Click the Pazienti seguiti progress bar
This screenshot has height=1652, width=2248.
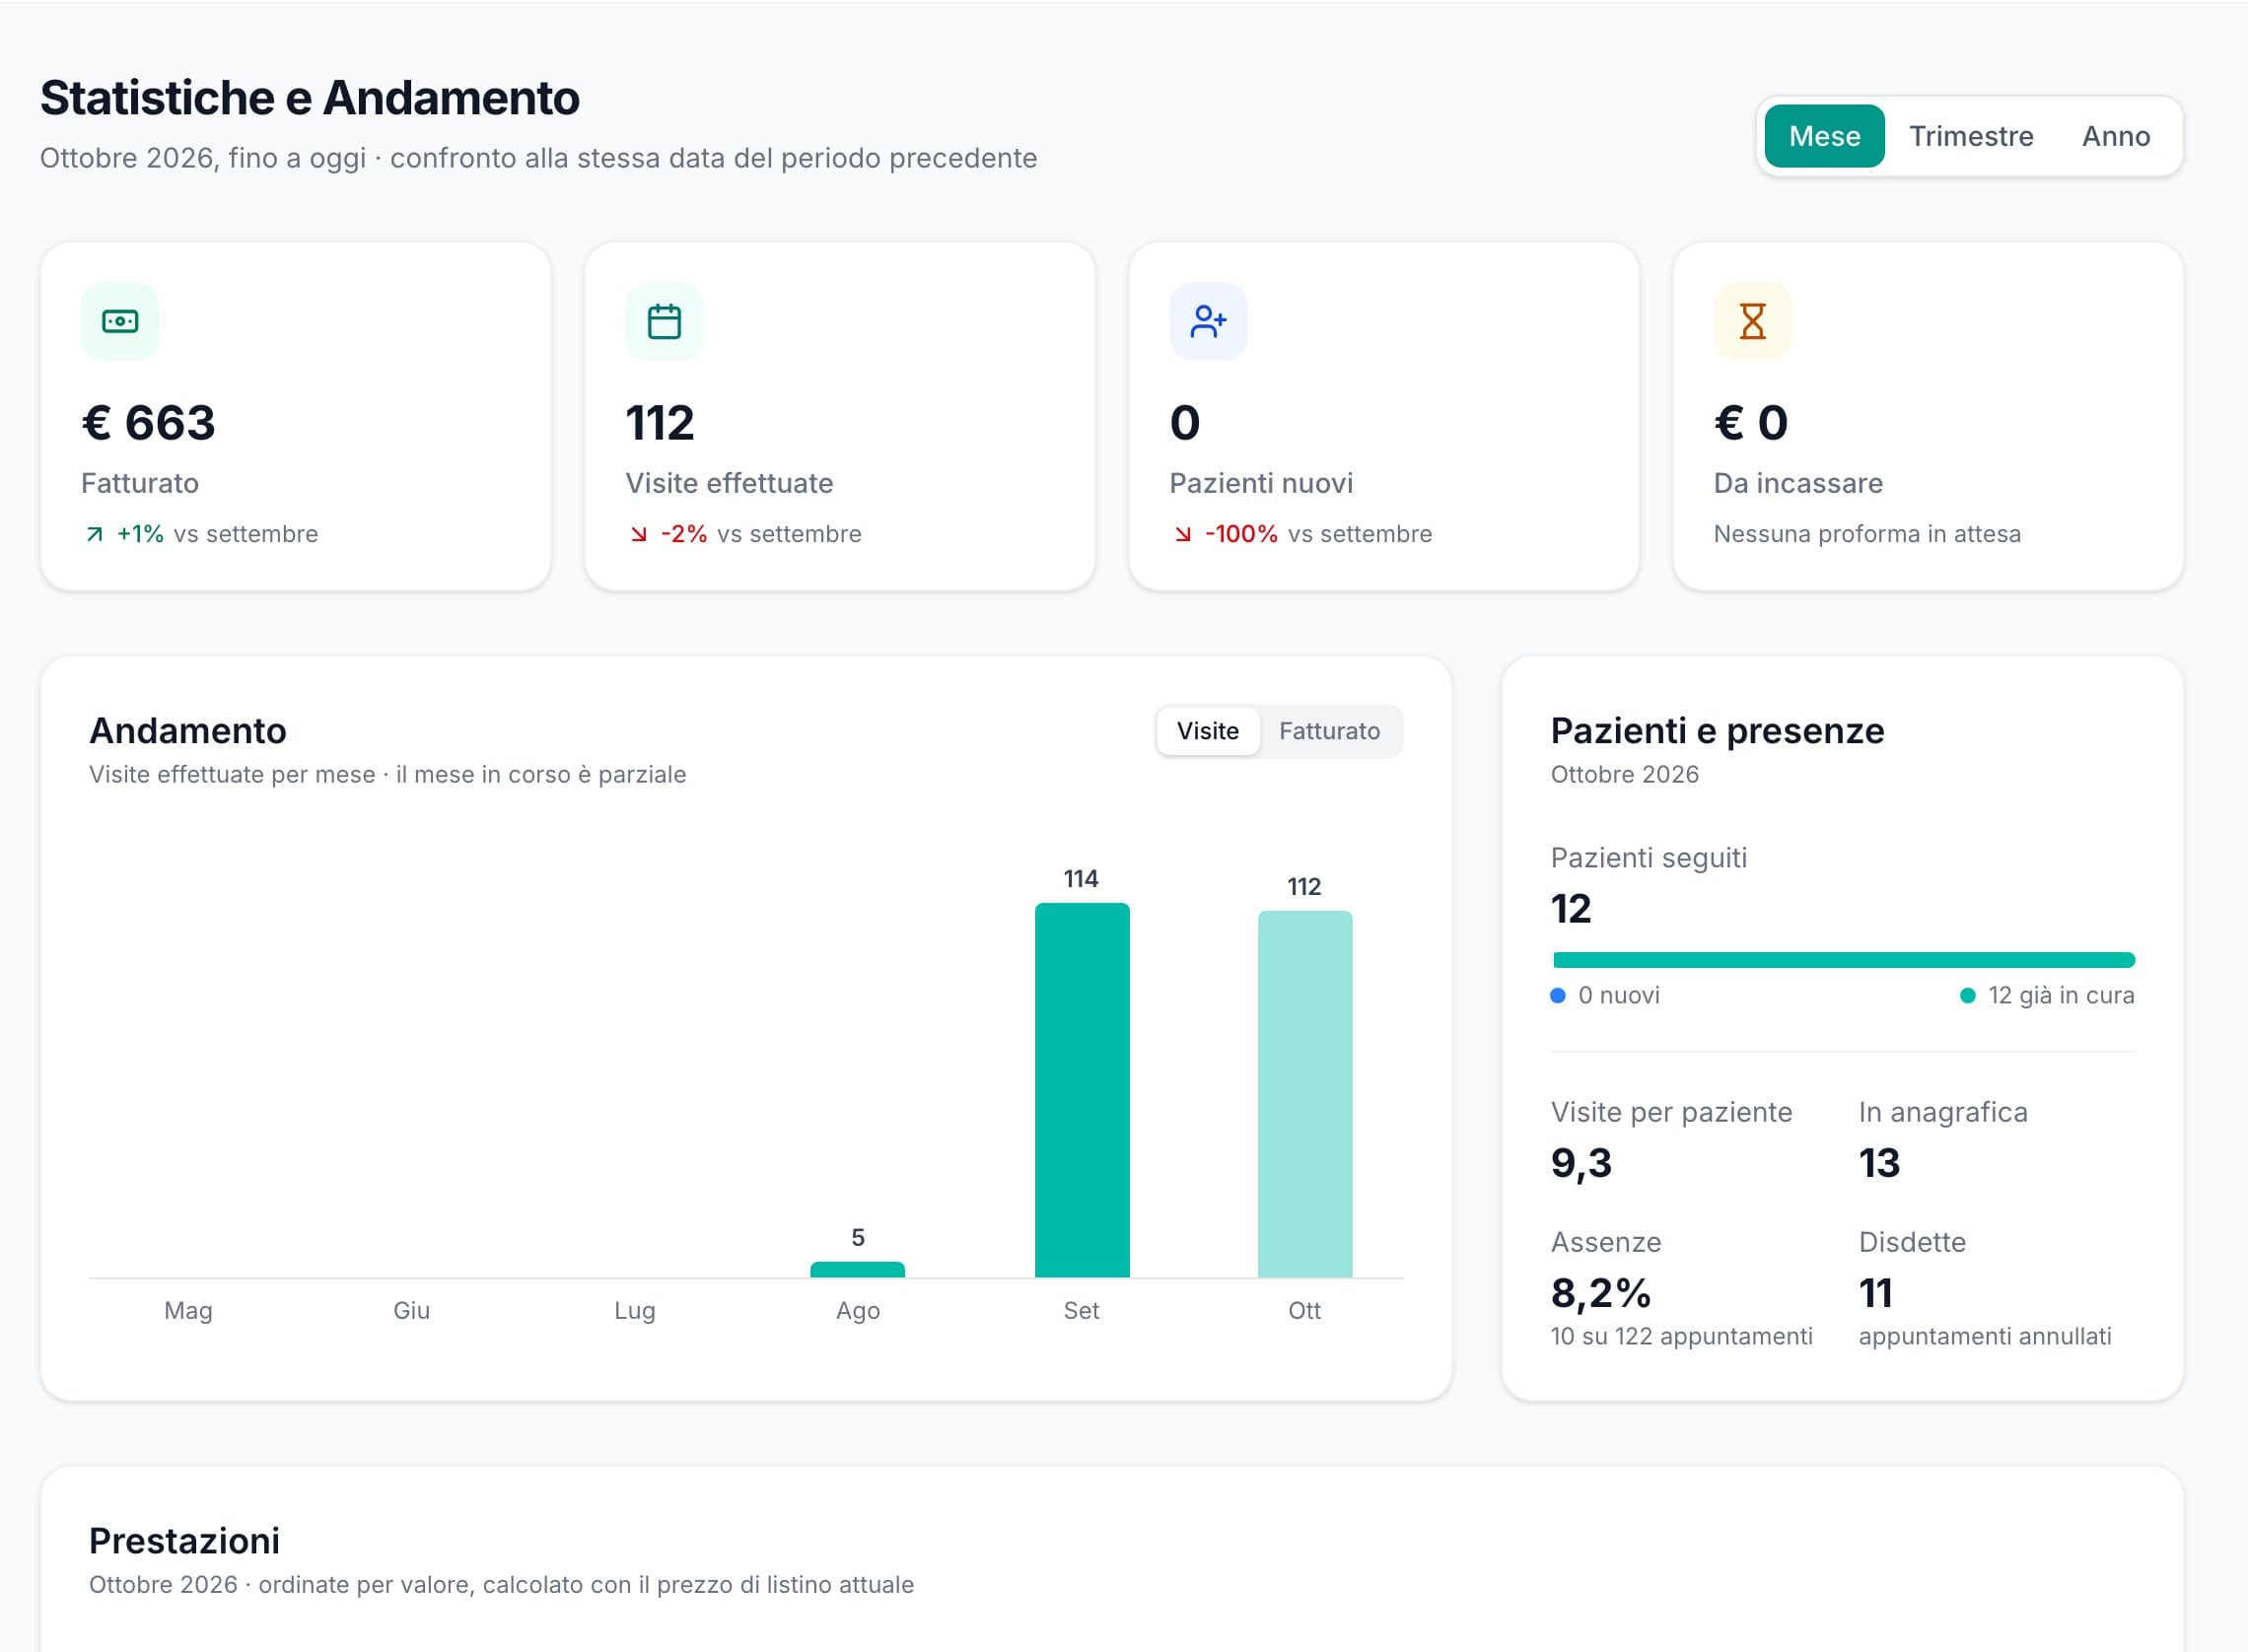click(x=1843, y=960)
